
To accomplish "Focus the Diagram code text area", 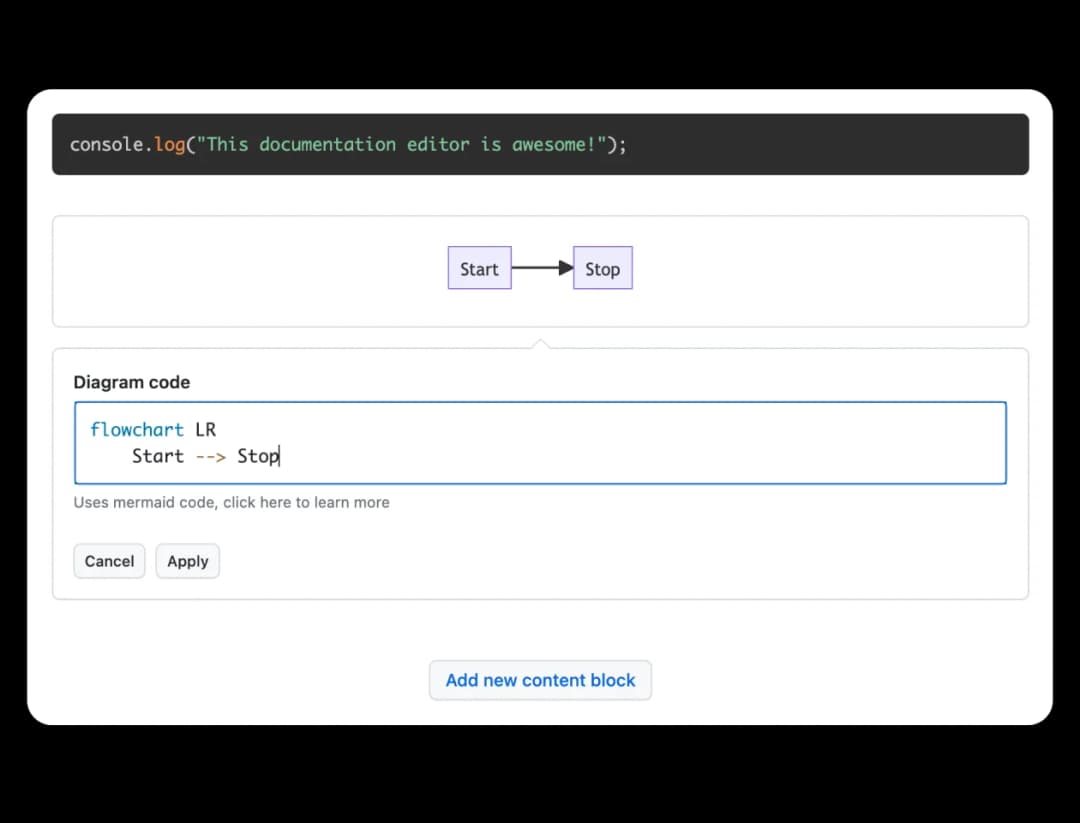I will (x=540, y=443).
